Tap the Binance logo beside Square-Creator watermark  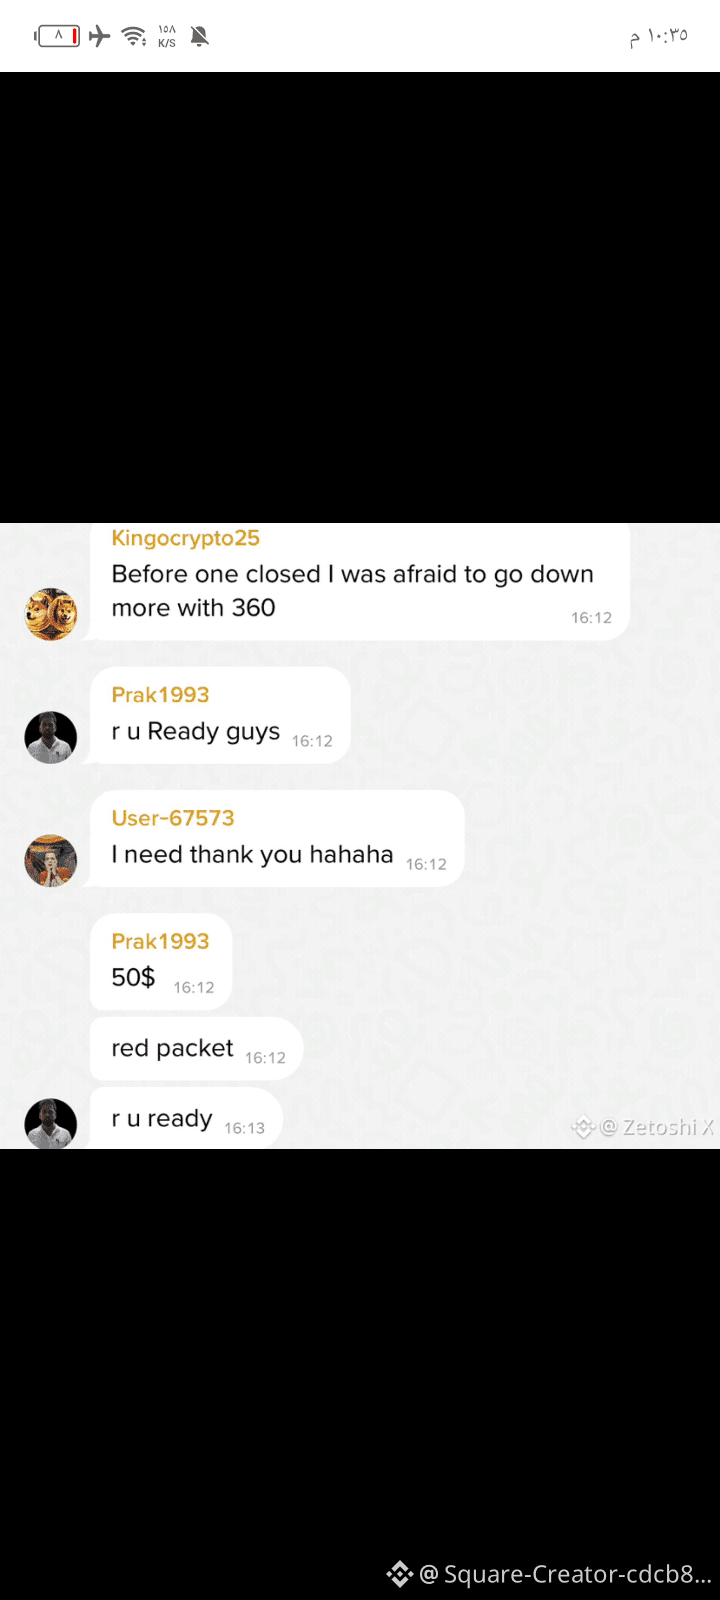pos(400,1574)
